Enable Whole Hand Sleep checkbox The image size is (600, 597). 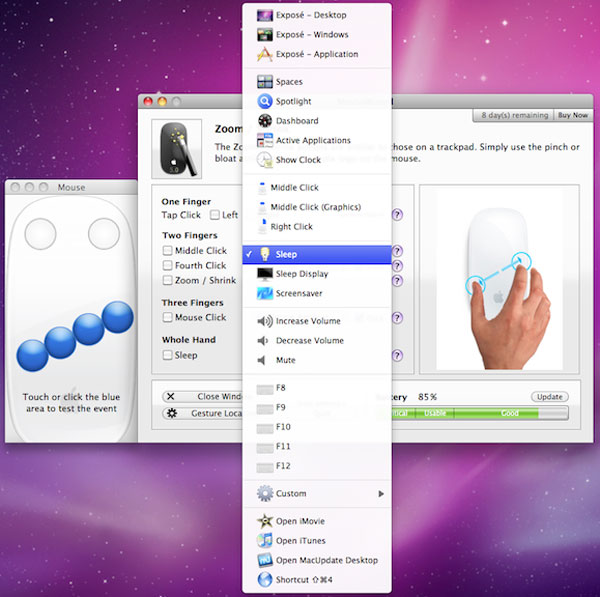pos(167,355)
